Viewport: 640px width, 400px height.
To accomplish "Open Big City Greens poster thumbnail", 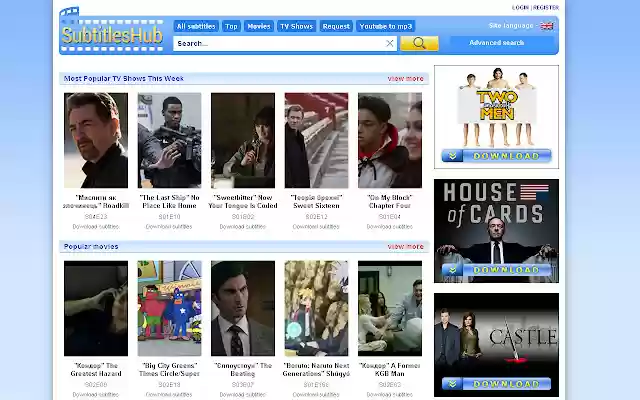I will 169,309.
